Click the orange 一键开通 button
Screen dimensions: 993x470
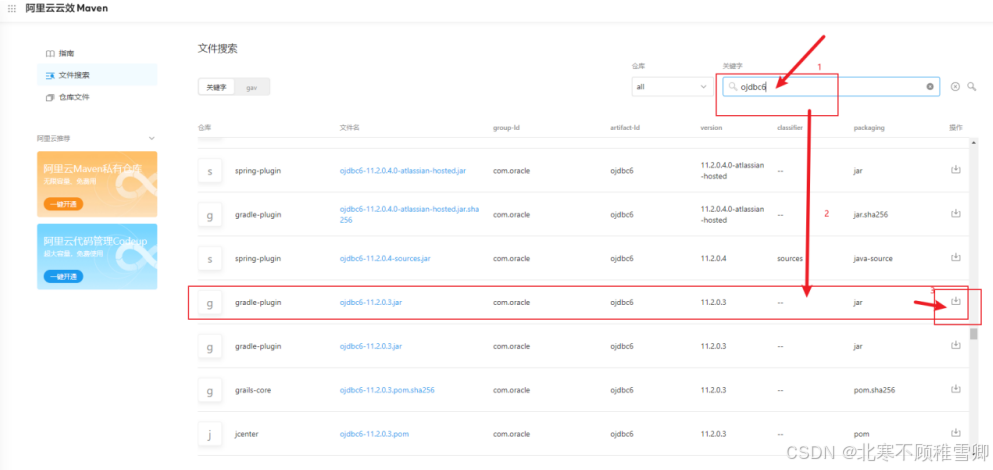click(x=63, y=204)
